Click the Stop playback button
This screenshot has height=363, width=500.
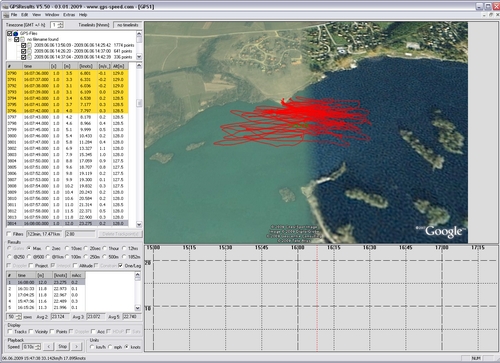[63, 347]
